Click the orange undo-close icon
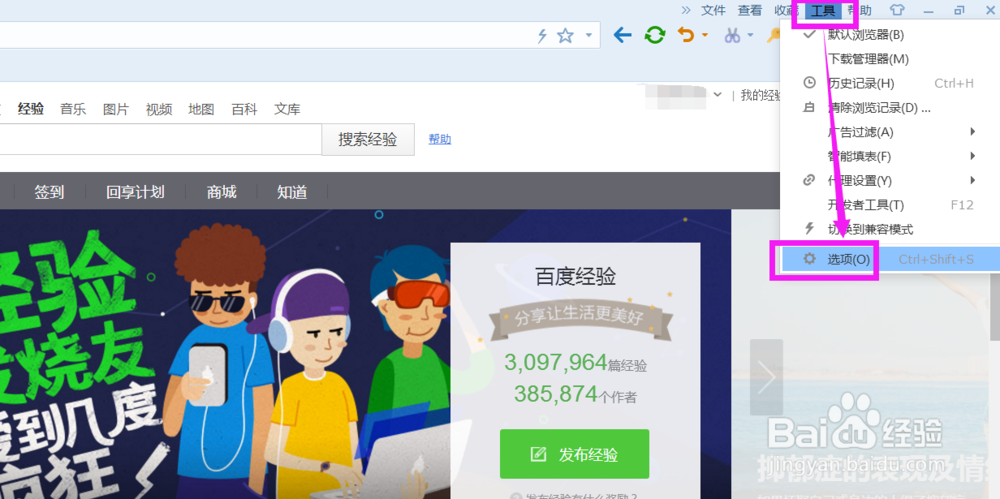Image resolution: width=1000 pixels, height=499 pixels. [x=686, y=35]
